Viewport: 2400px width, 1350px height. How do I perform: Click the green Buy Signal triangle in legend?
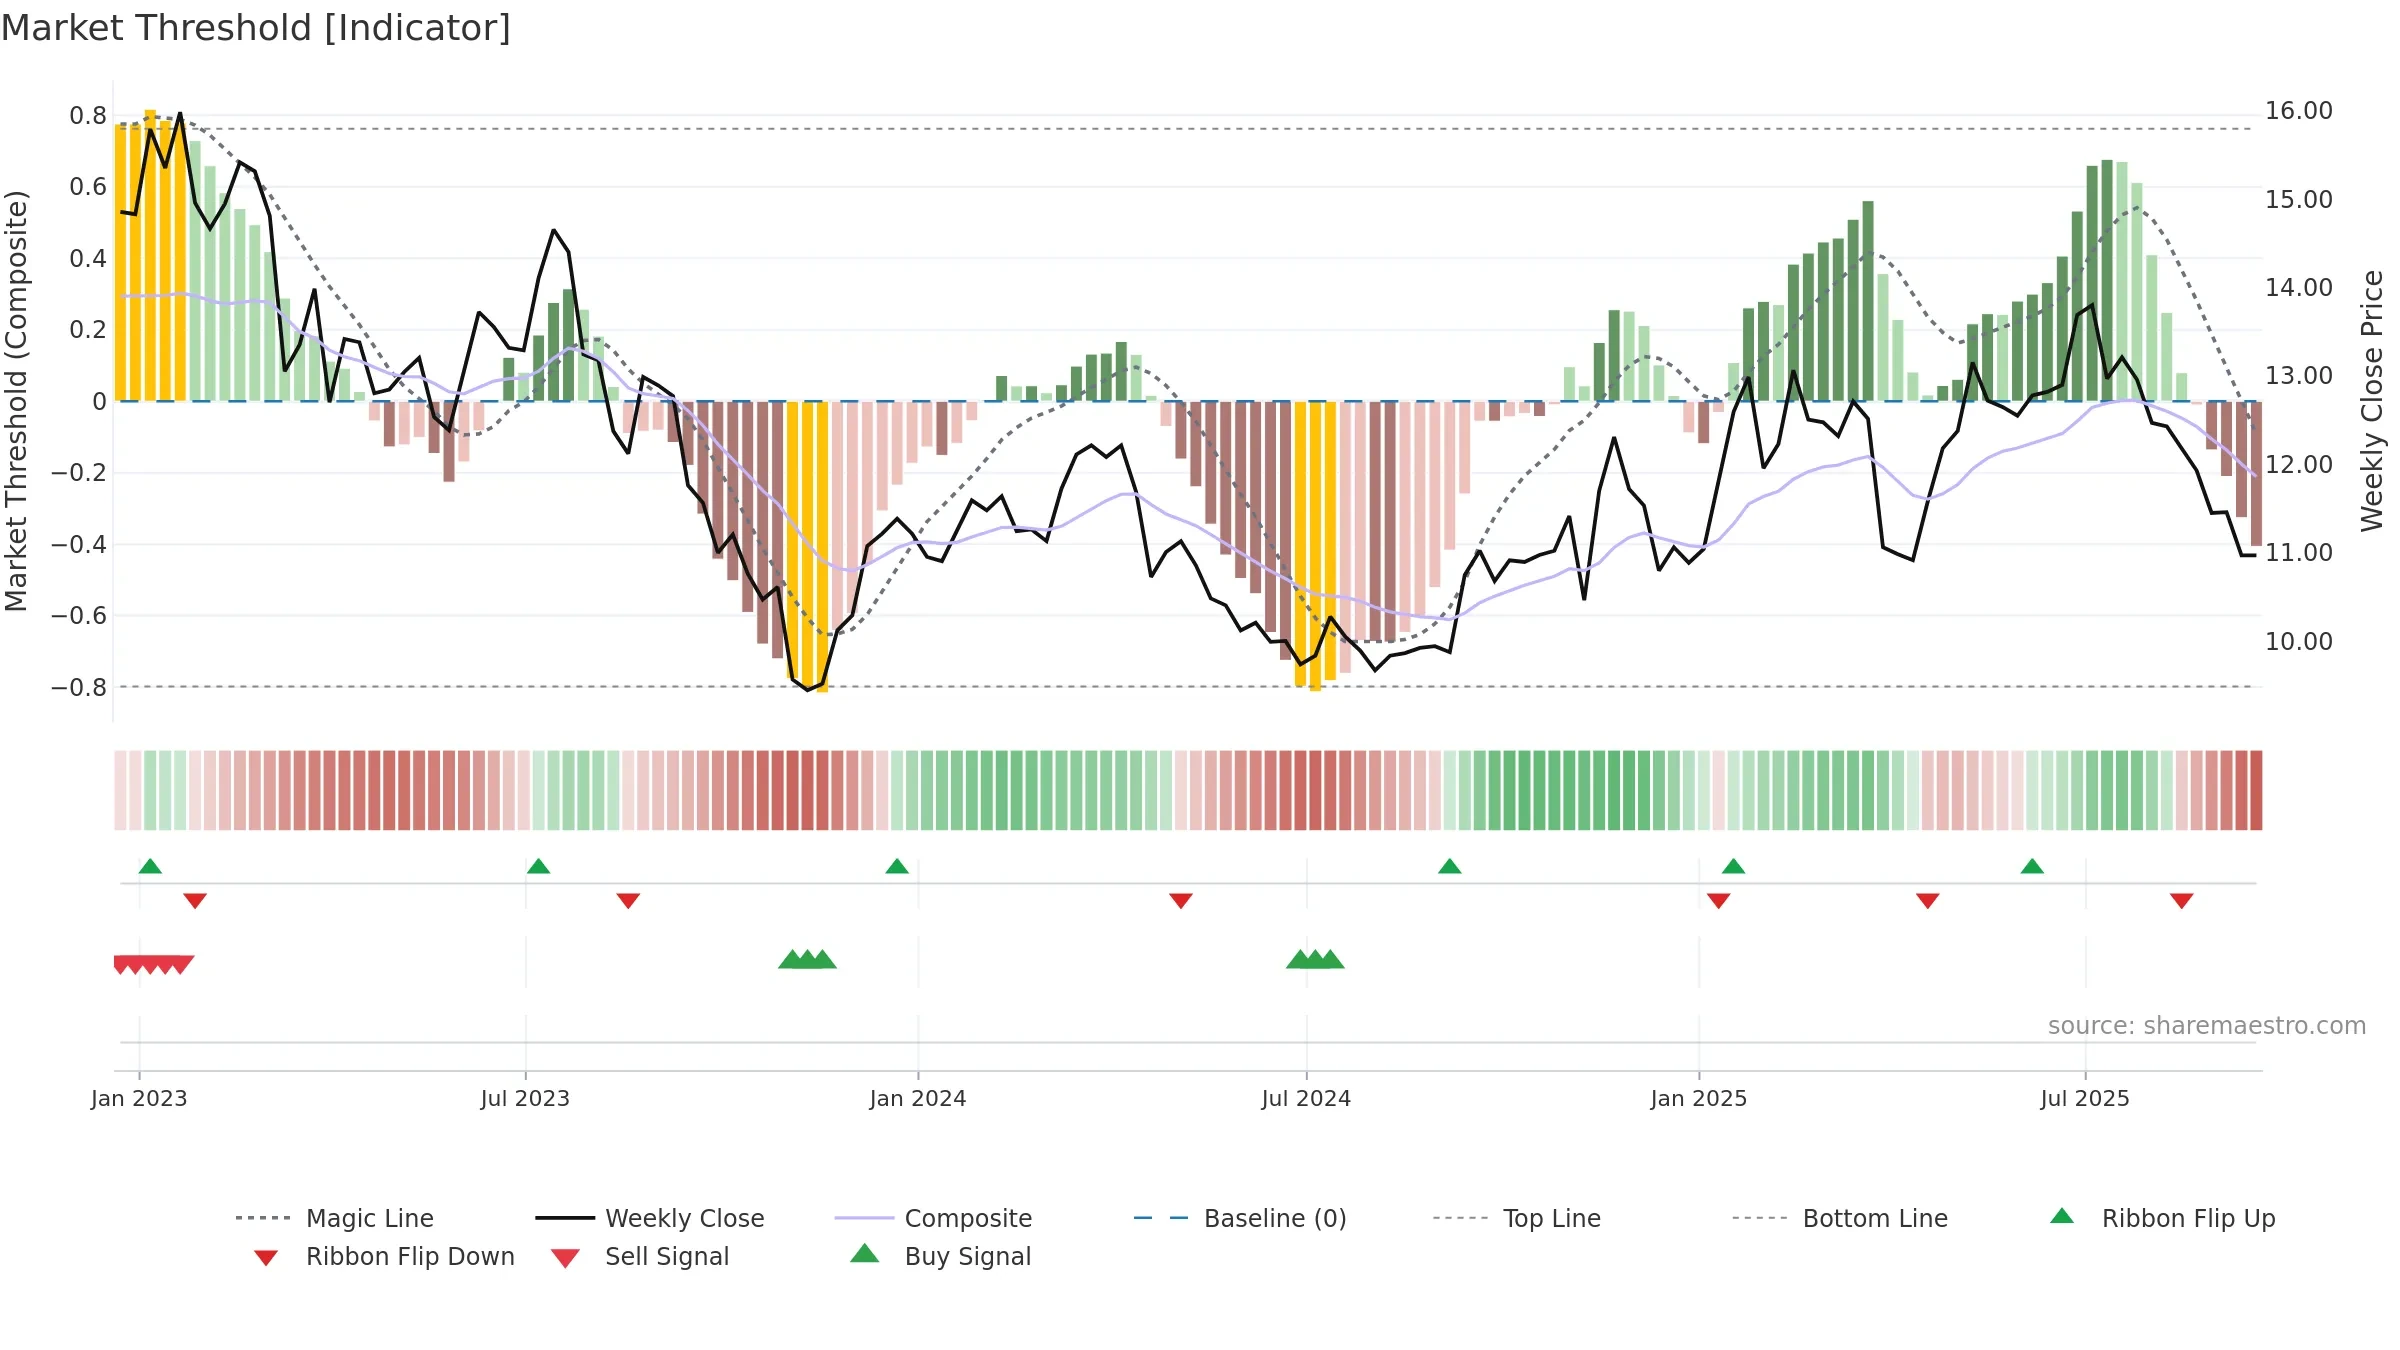click(865, 1253)
